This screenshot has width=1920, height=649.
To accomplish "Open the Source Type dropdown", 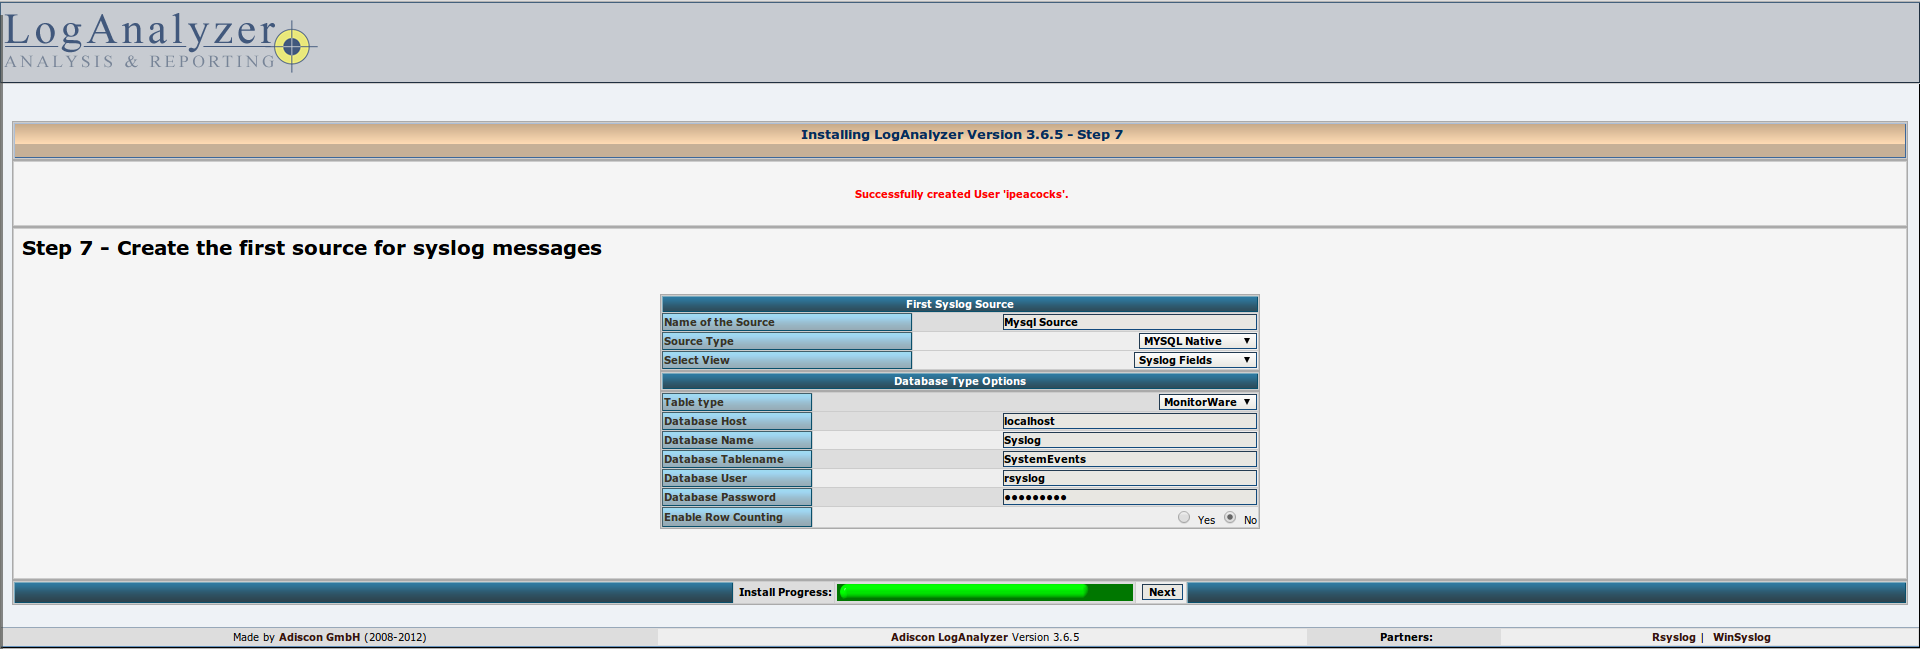I will [x=1197, y=341].
